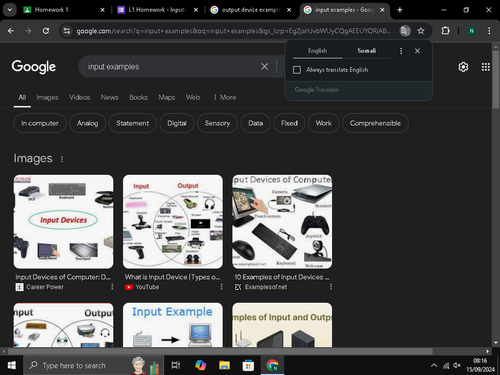Open a new browser tab

400,10
